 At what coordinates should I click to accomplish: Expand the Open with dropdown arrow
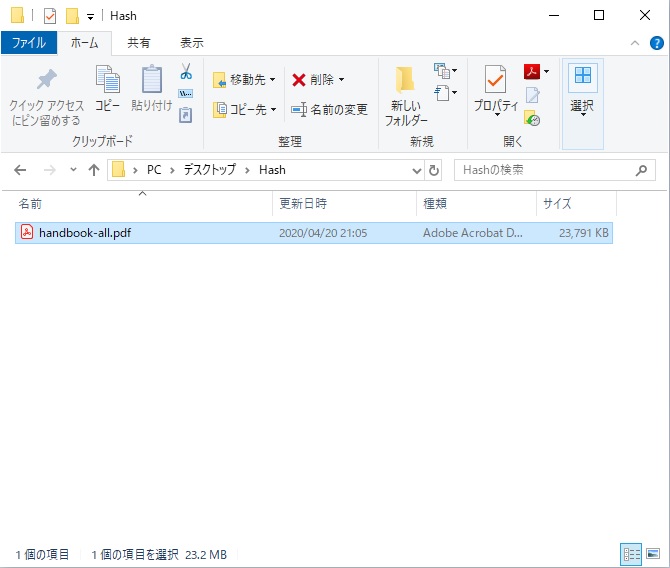pyautogui.click(x=547, y=71)
